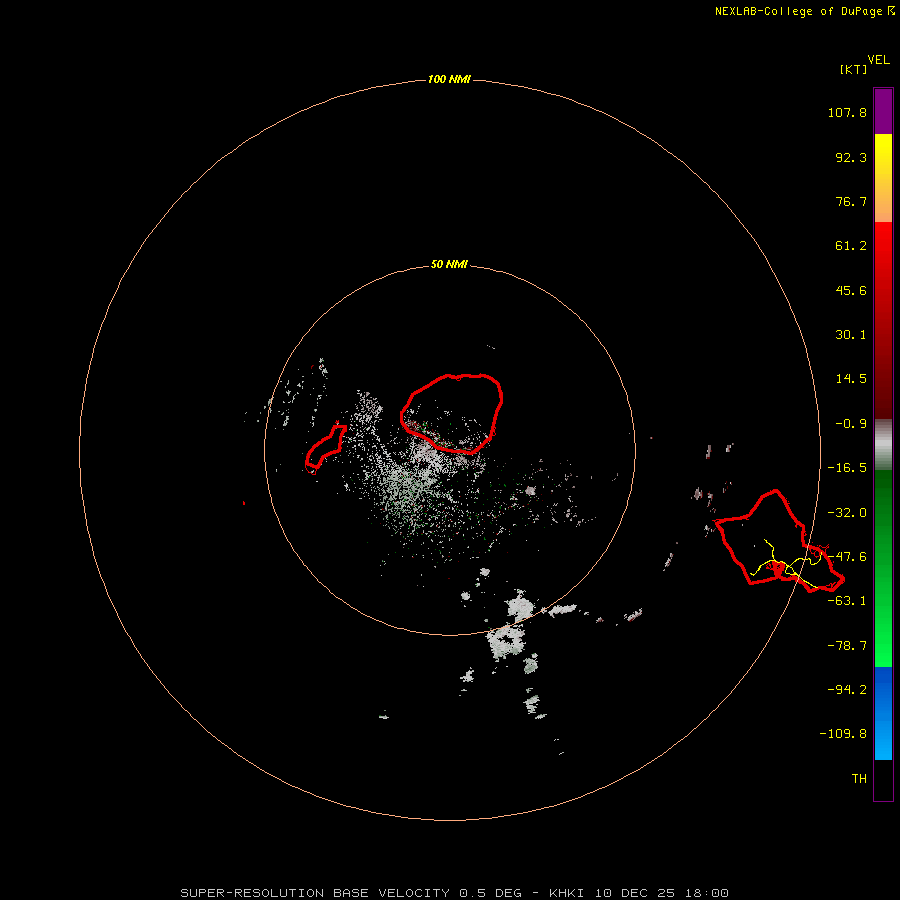Viewport: 900px width, 900px height.
Task: Click the TH legend label
Action: [859, 779]
